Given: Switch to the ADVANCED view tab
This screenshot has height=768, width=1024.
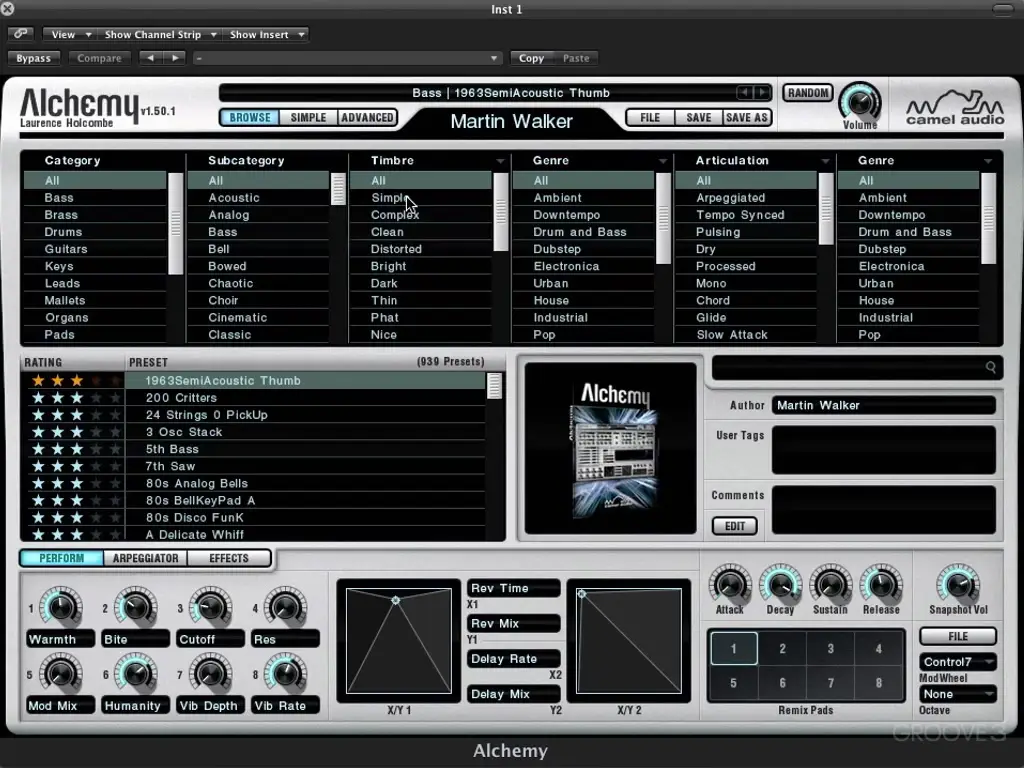Looking at the screenshot, I should tap(367, 118).
